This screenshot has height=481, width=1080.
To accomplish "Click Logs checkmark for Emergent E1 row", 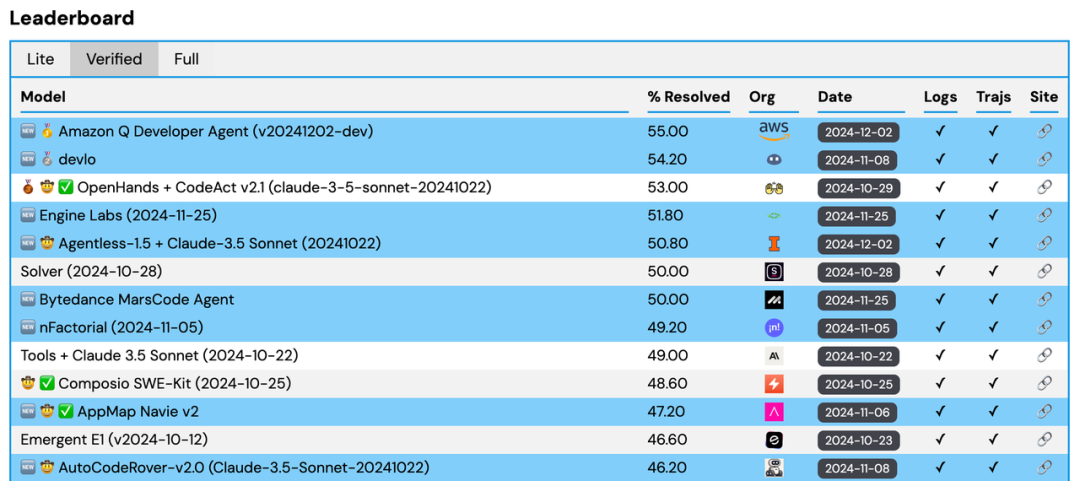I will [940, 439].
